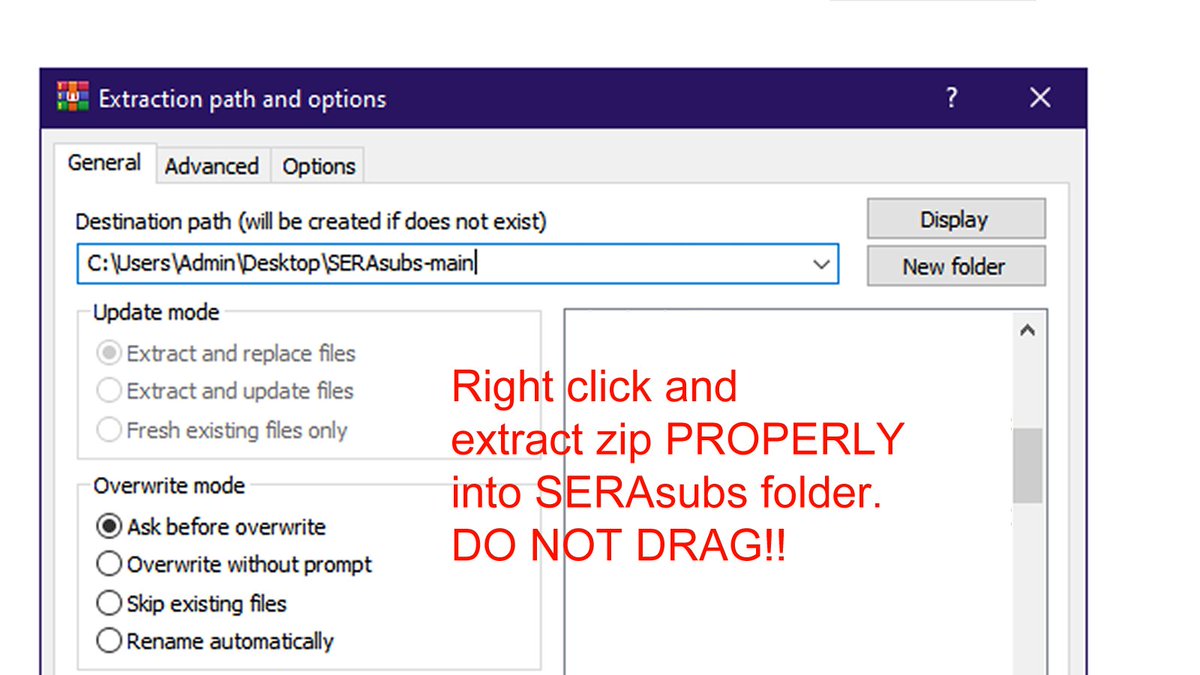Click the WinRAR icon in the title bar
The image size is (1200, 675).
click(72, 98)
